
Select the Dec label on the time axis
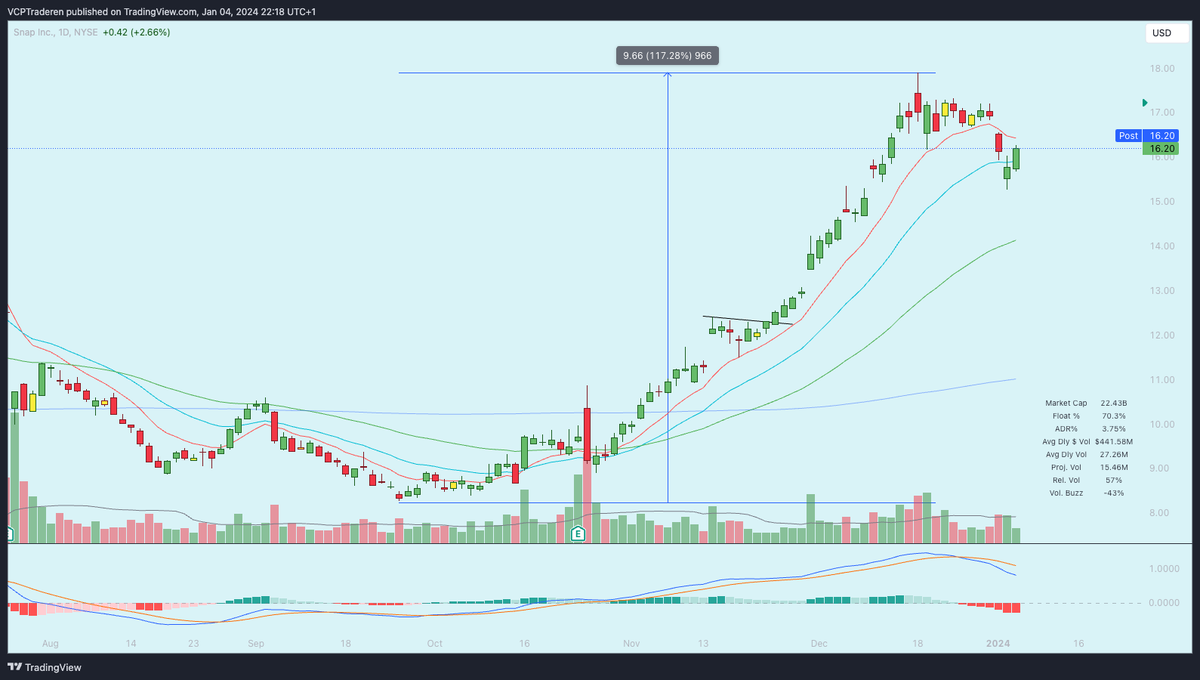[x=819, y=643]
